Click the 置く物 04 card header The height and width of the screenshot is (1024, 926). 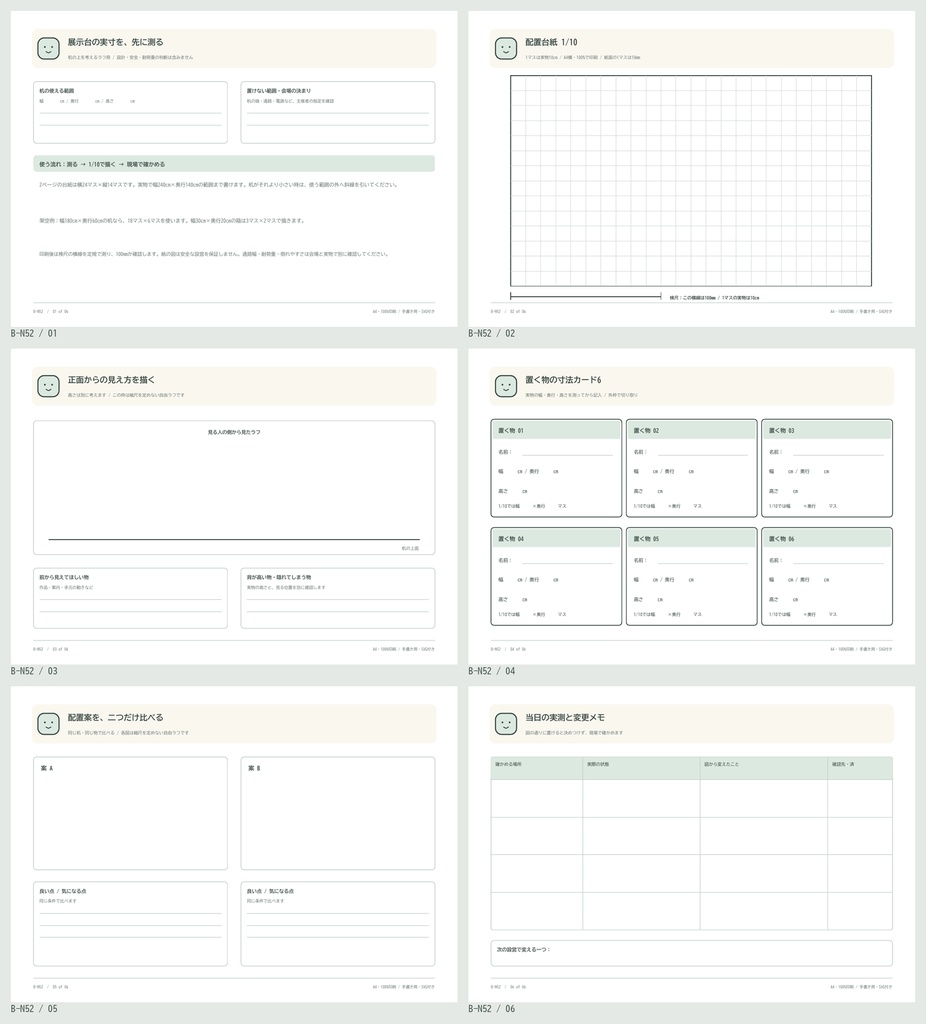[556, 539]
